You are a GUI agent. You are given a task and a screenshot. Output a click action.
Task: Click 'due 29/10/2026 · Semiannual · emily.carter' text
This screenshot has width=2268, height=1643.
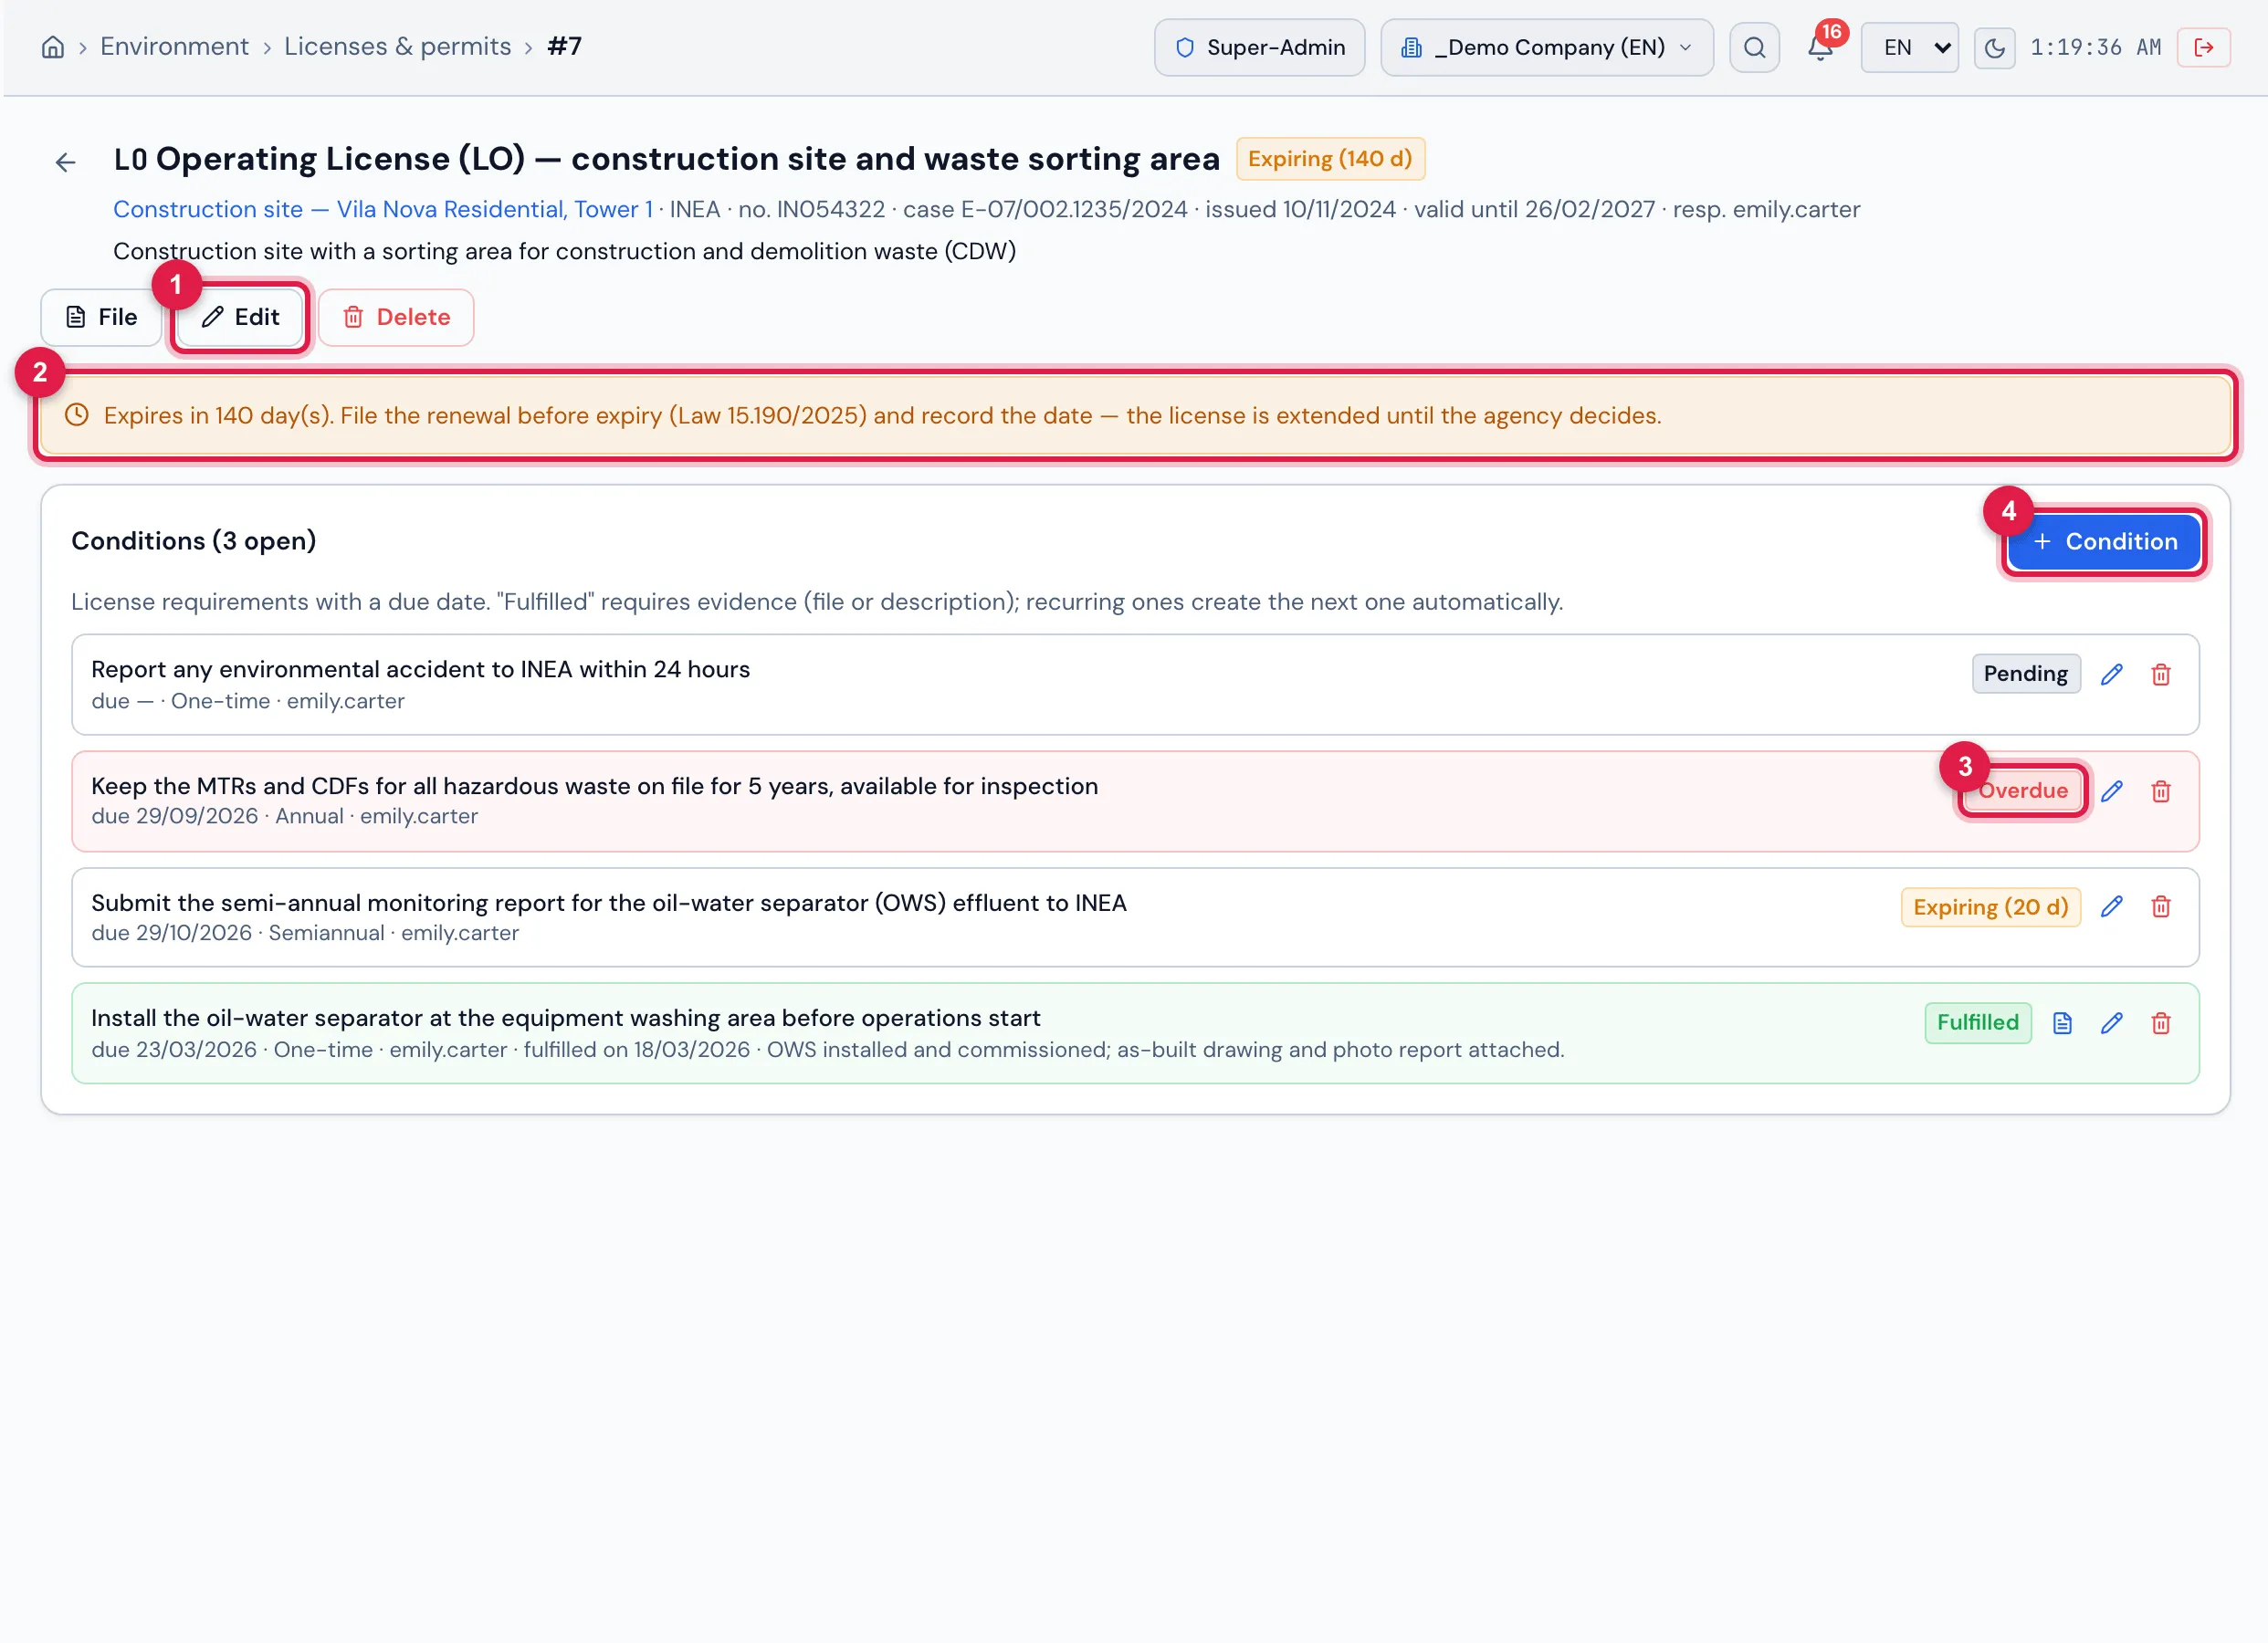[305, 933]
